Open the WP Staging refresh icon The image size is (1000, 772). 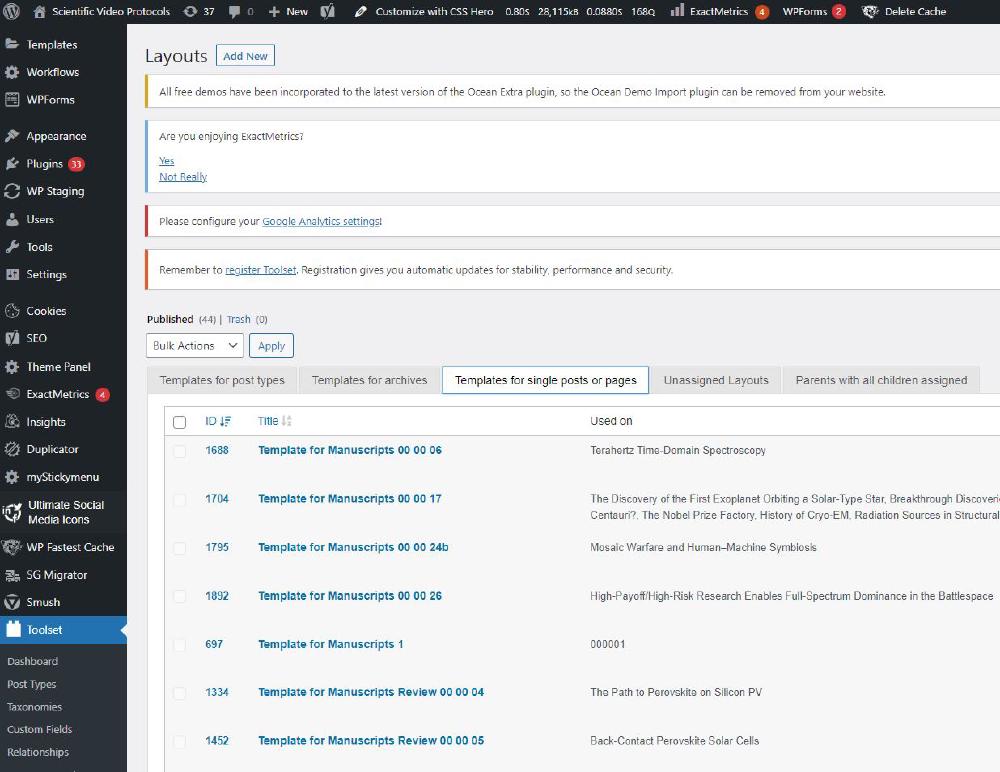click(12, 191)
